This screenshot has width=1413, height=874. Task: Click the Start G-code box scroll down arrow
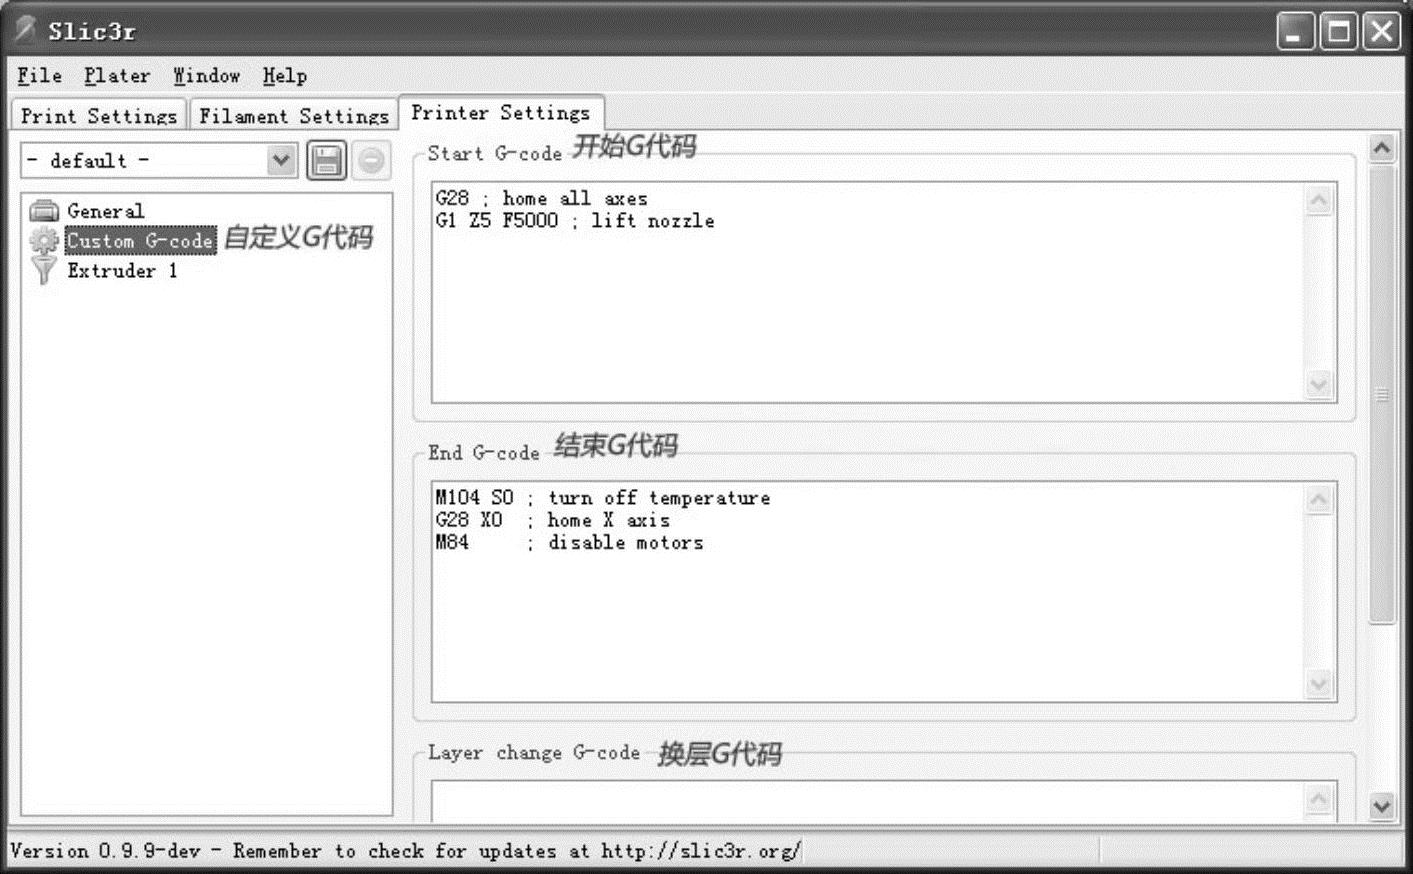(1319, 385)
